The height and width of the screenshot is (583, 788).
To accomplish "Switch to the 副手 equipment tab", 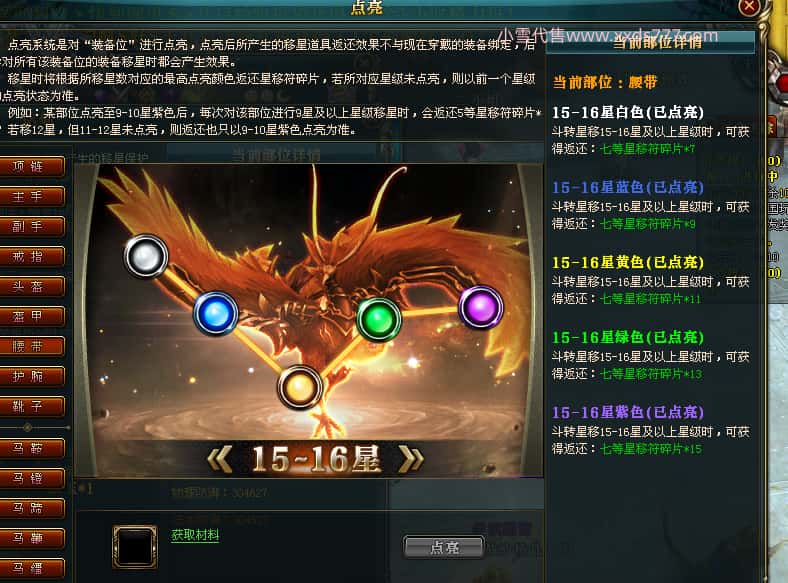I will (x=32, y=227).
